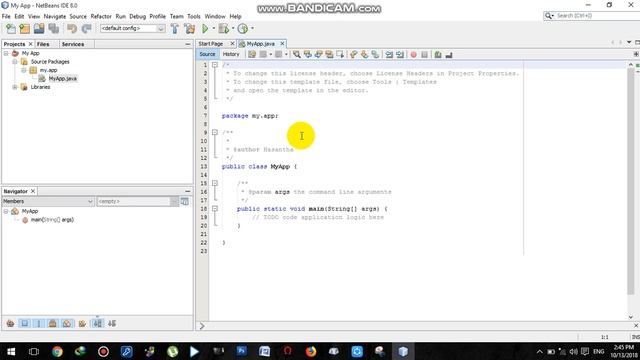Collapse the my.app package node
The image size is (640, 360).
[24, 70]
